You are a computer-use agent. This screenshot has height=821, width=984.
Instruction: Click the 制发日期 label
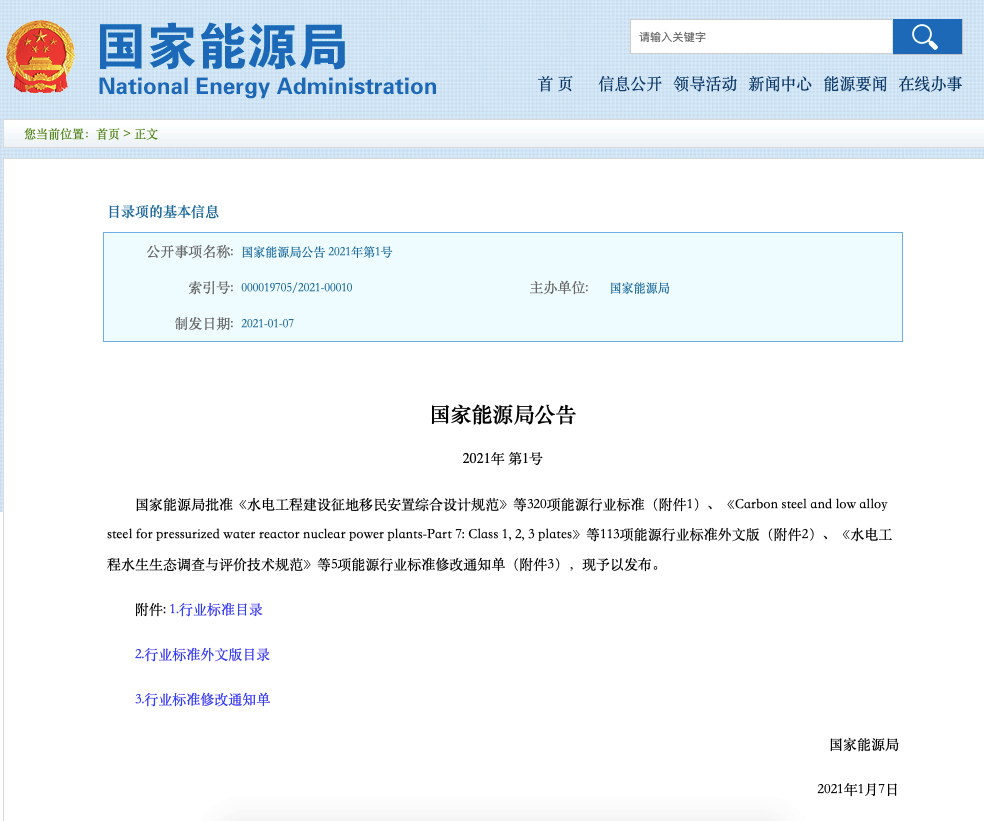[204, 324]
